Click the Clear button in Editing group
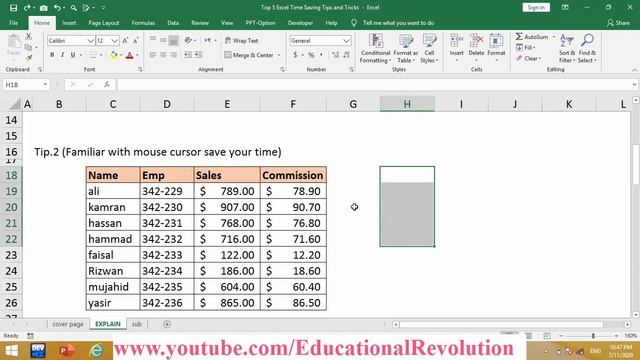This screenshot has height=360, width=640. [529, 58]
